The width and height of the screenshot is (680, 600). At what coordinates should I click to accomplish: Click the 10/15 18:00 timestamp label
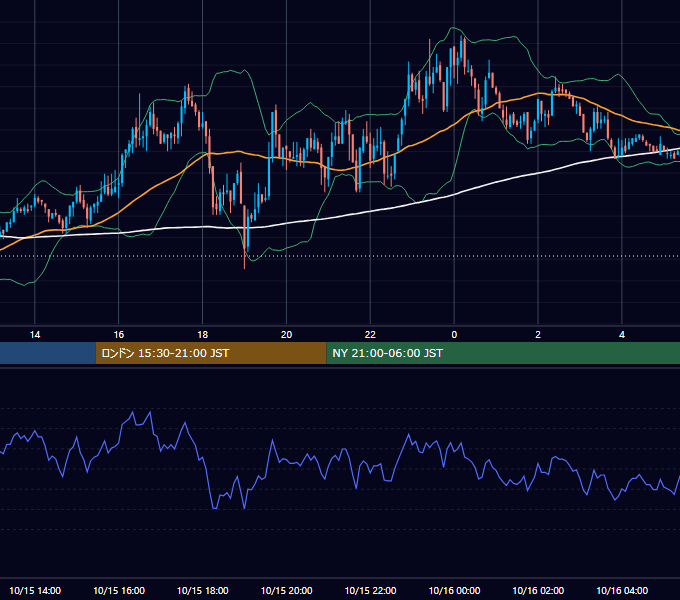[x=203, y=590]
